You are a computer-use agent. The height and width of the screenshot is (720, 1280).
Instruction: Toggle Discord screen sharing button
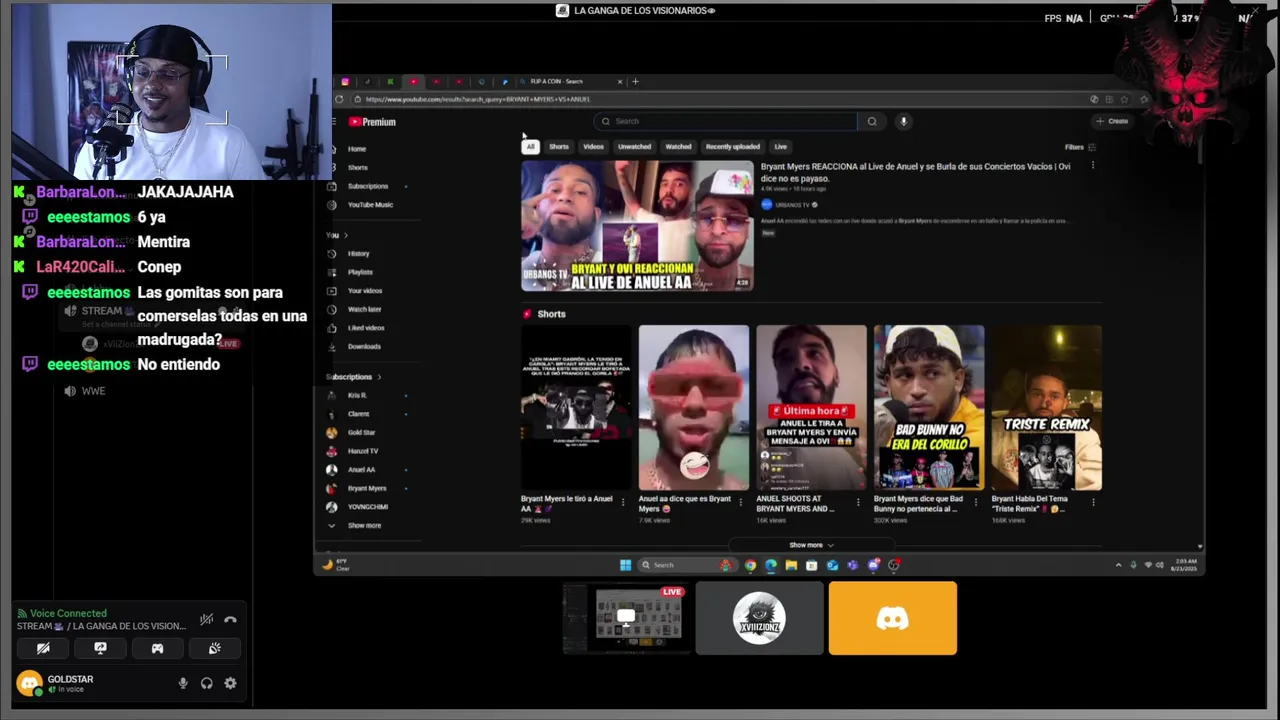(x=100, y=648)
